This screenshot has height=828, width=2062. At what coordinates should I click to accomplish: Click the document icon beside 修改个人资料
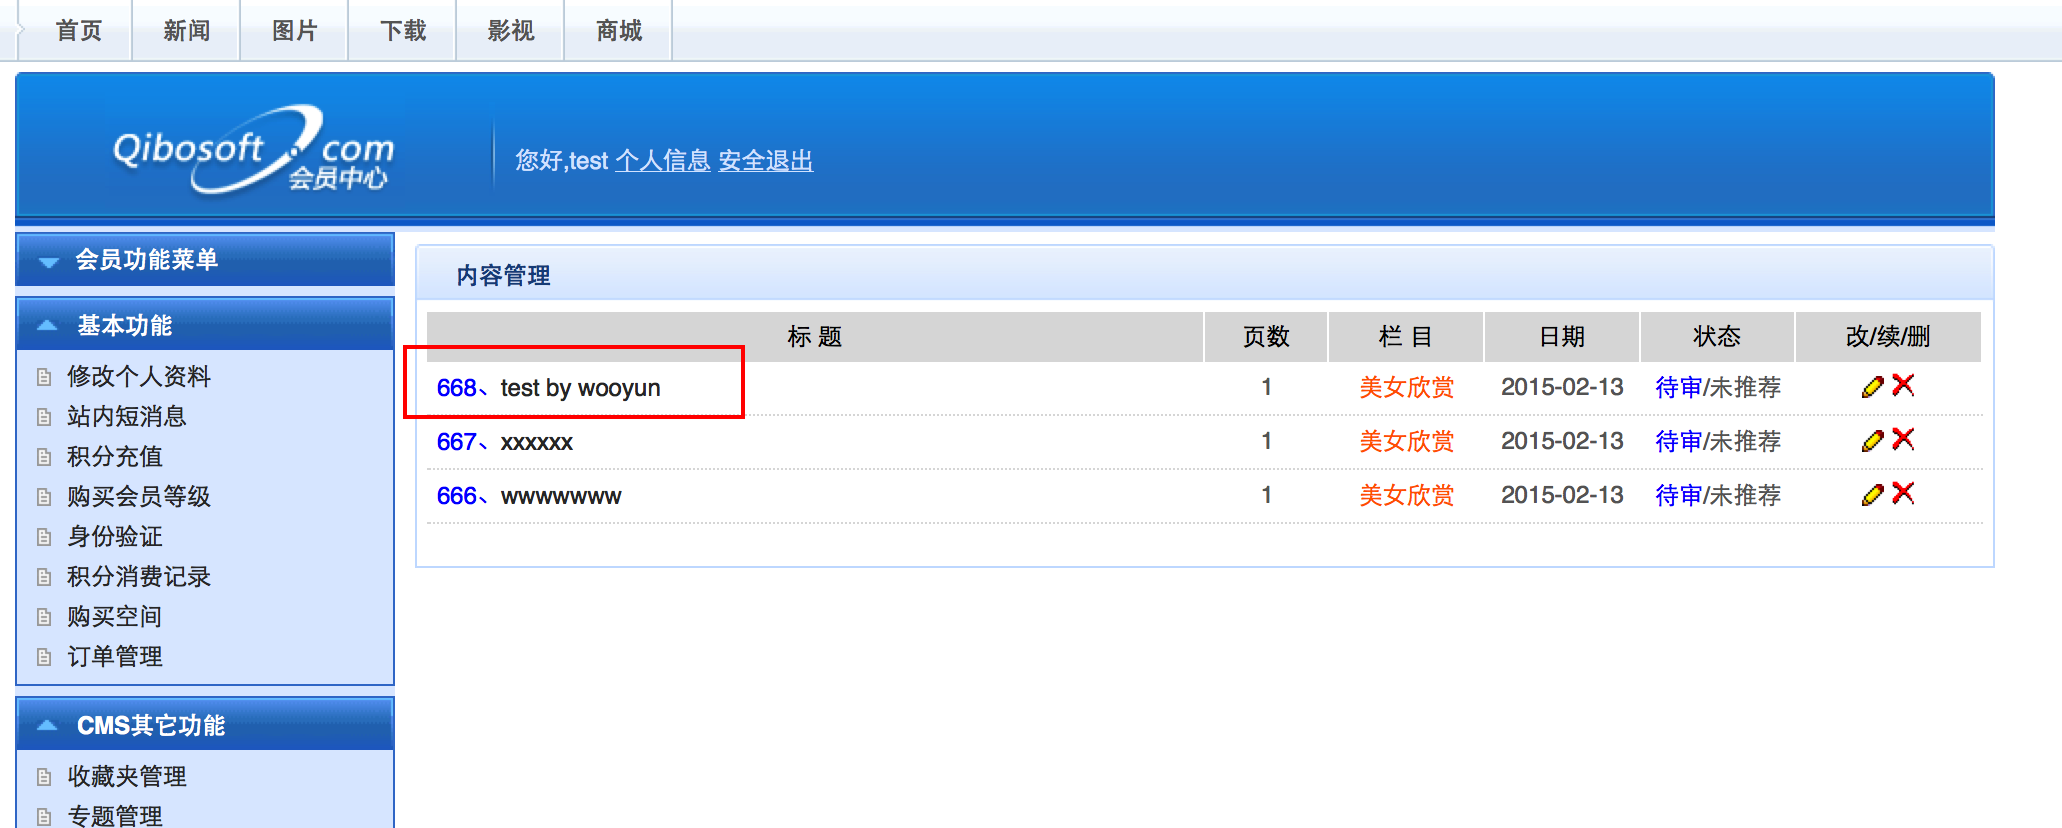44,377
